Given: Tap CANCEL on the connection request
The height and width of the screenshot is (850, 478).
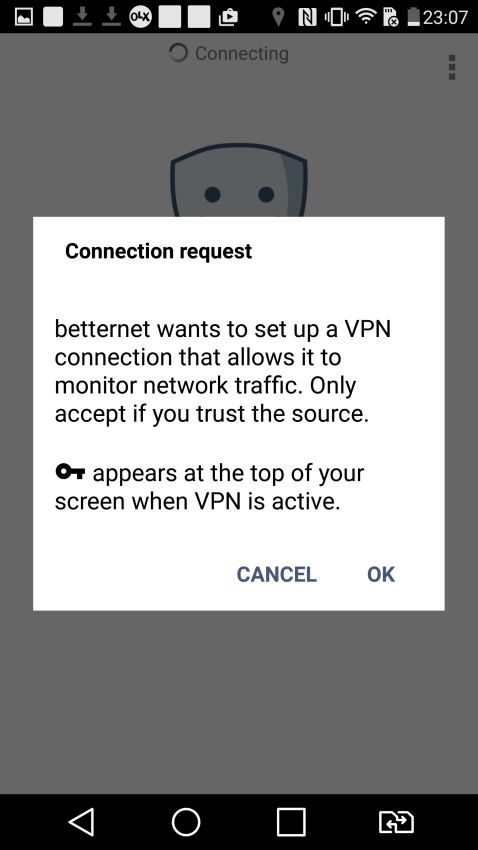Looking at the screenshot, I should [x=276, y=575].
